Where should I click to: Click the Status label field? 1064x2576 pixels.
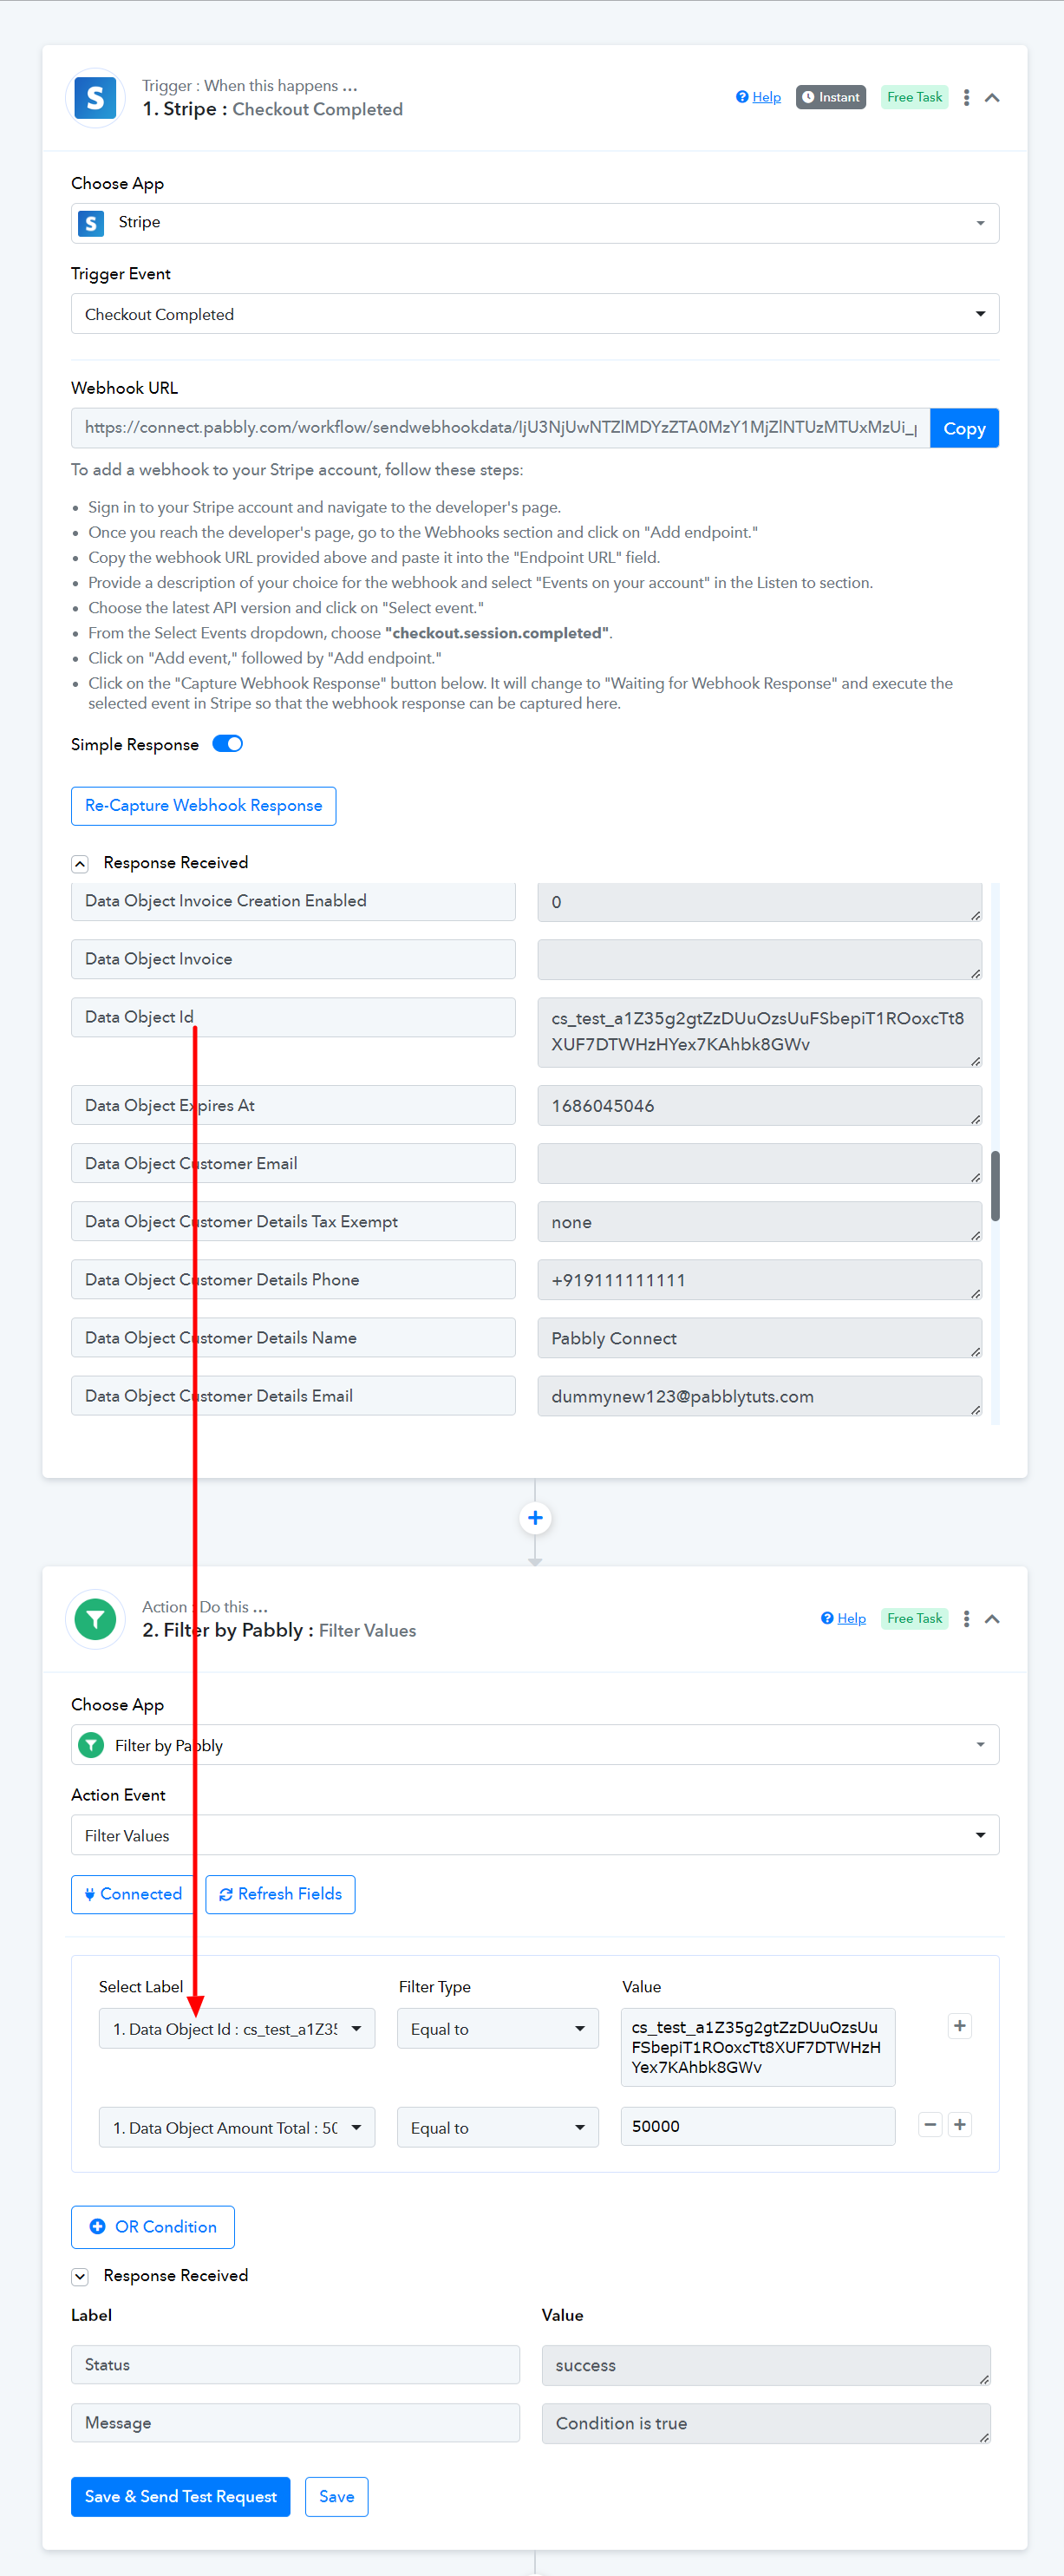(x=295, y=2365)
